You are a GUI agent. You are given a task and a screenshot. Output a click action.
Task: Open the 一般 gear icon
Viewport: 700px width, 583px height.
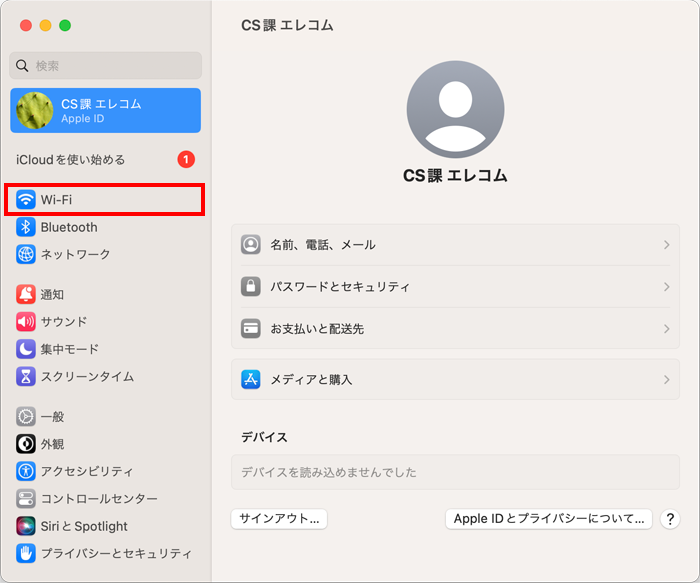(26, 416)
